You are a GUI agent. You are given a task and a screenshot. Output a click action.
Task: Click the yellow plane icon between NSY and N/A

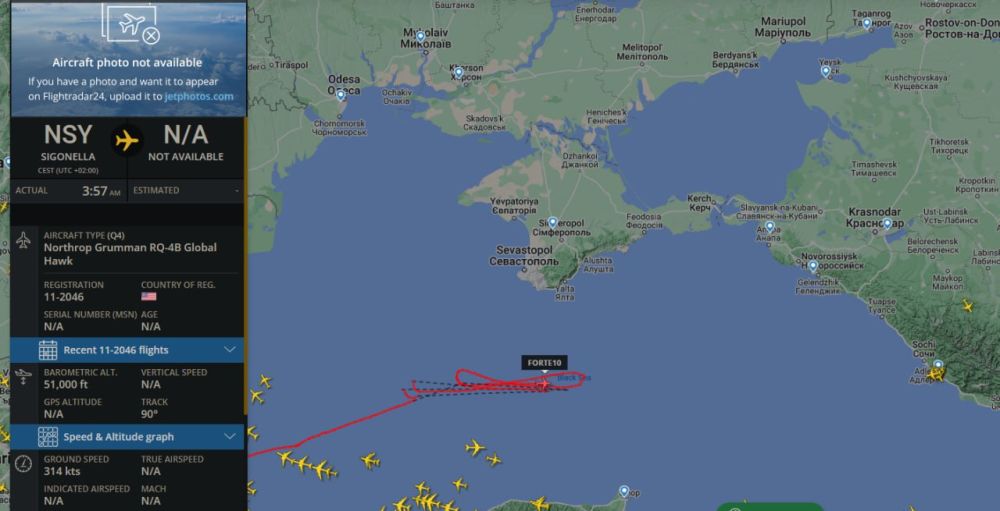point(127,140)
